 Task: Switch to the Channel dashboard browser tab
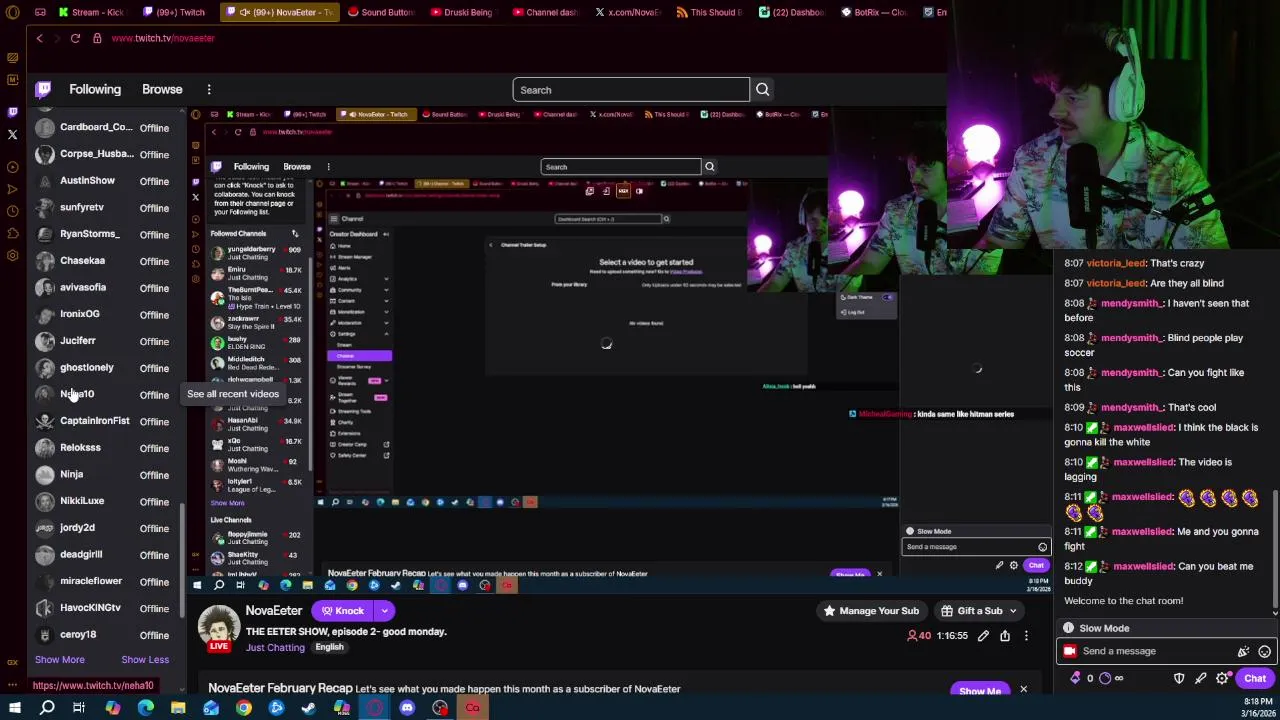tap(545, 12)
